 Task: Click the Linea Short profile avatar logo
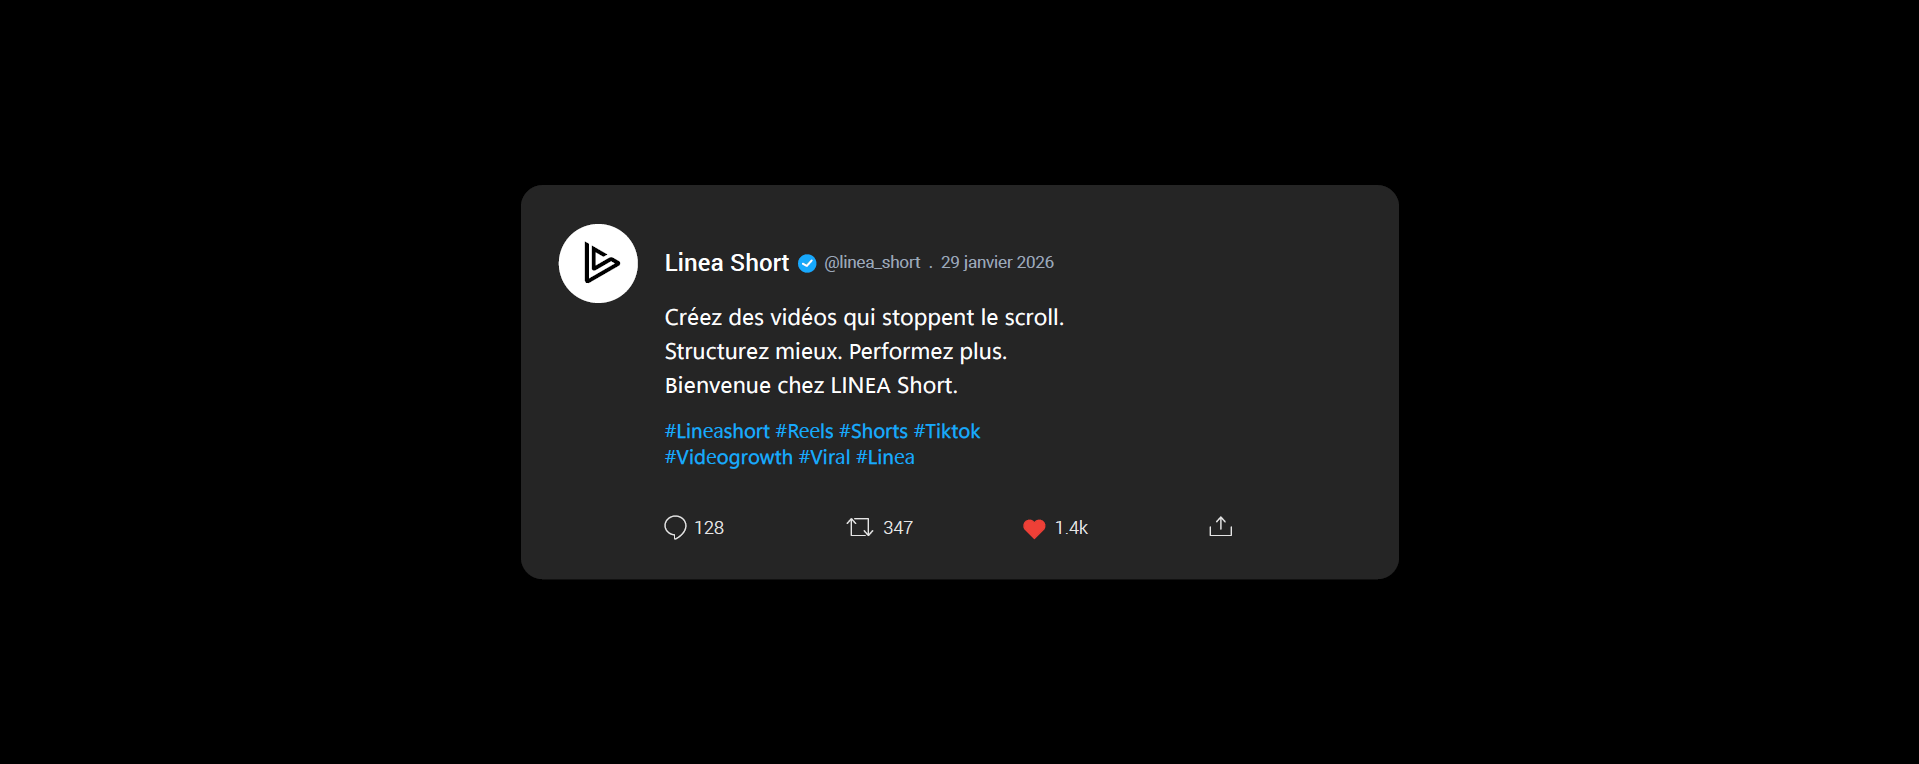coord(598,263)
